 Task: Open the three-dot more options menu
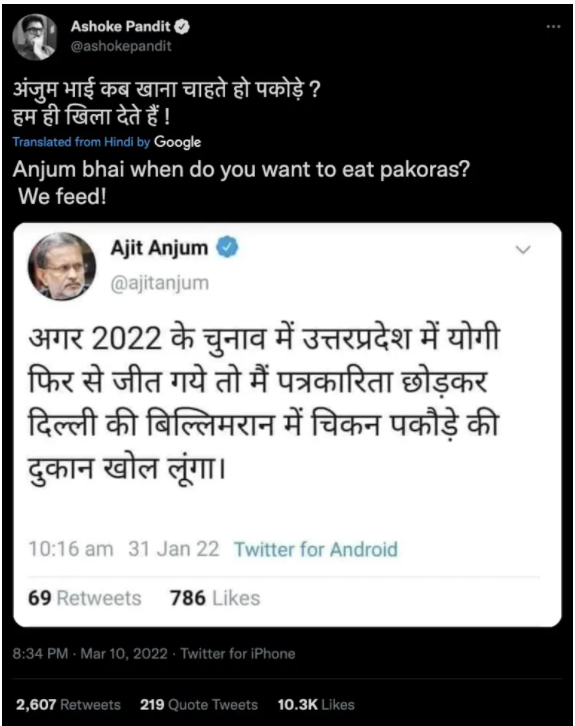pos(553,27)
